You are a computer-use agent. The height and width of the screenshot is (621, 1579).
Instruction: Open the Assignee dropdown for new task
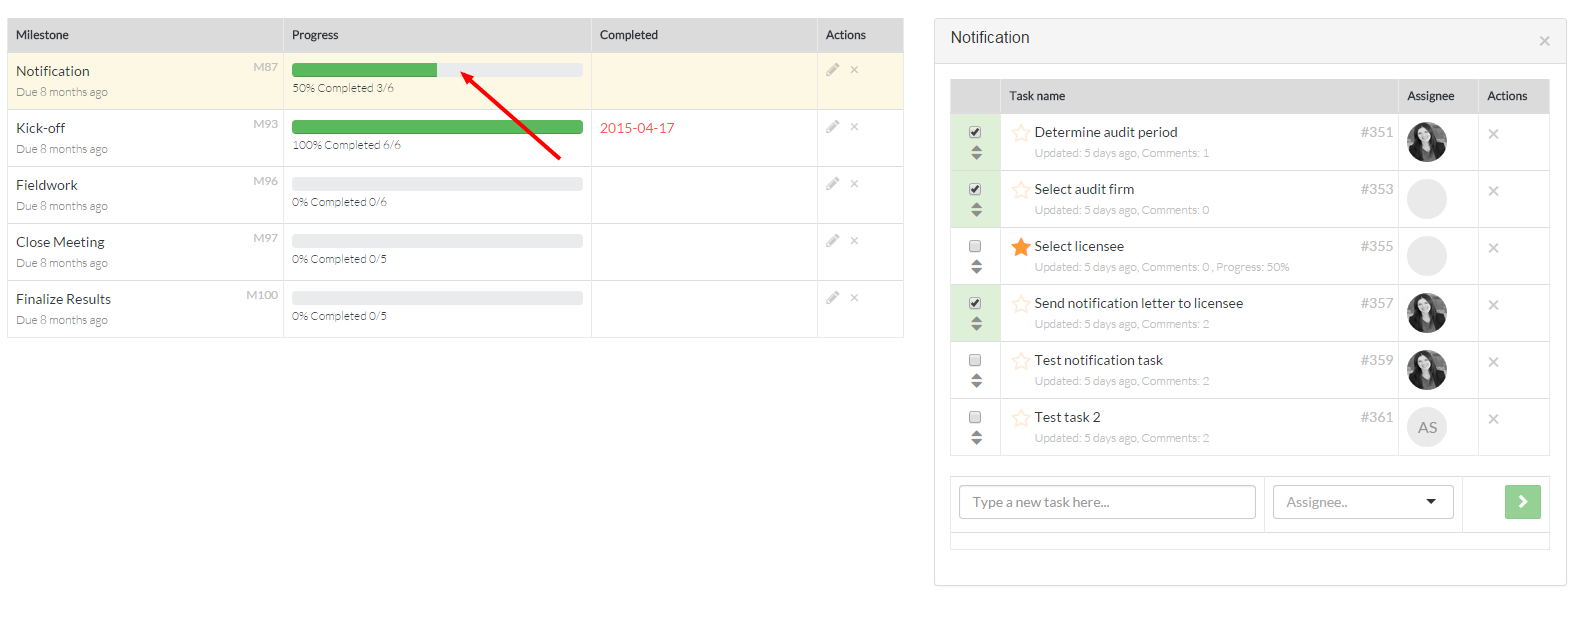point(1362,502)
